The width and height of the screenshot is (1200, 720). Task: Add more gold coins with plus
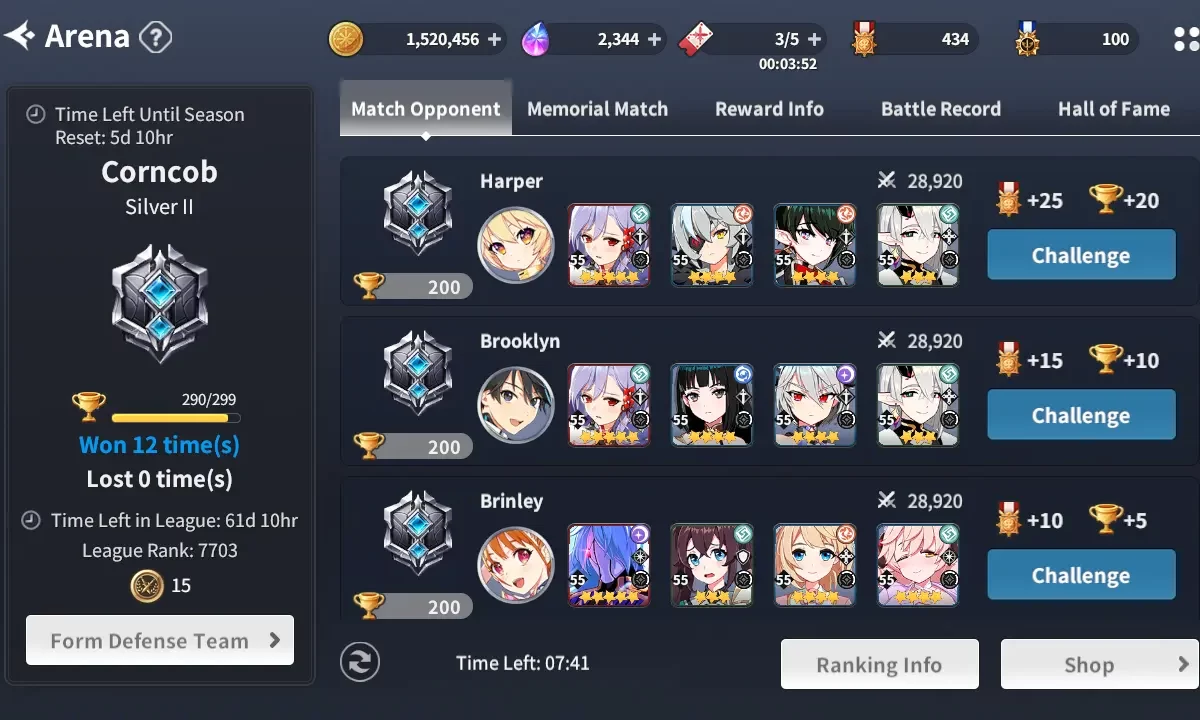pos(494,40)
